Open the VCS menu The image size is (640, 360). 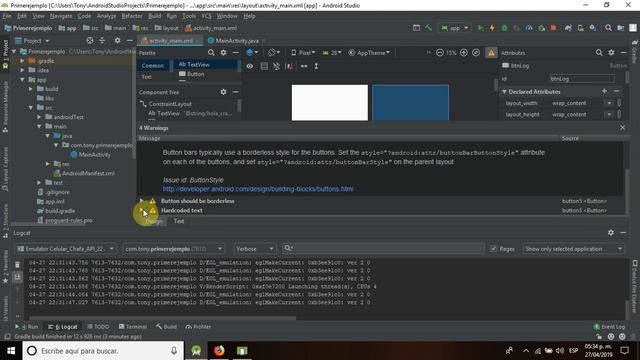[x=206, y=16]
